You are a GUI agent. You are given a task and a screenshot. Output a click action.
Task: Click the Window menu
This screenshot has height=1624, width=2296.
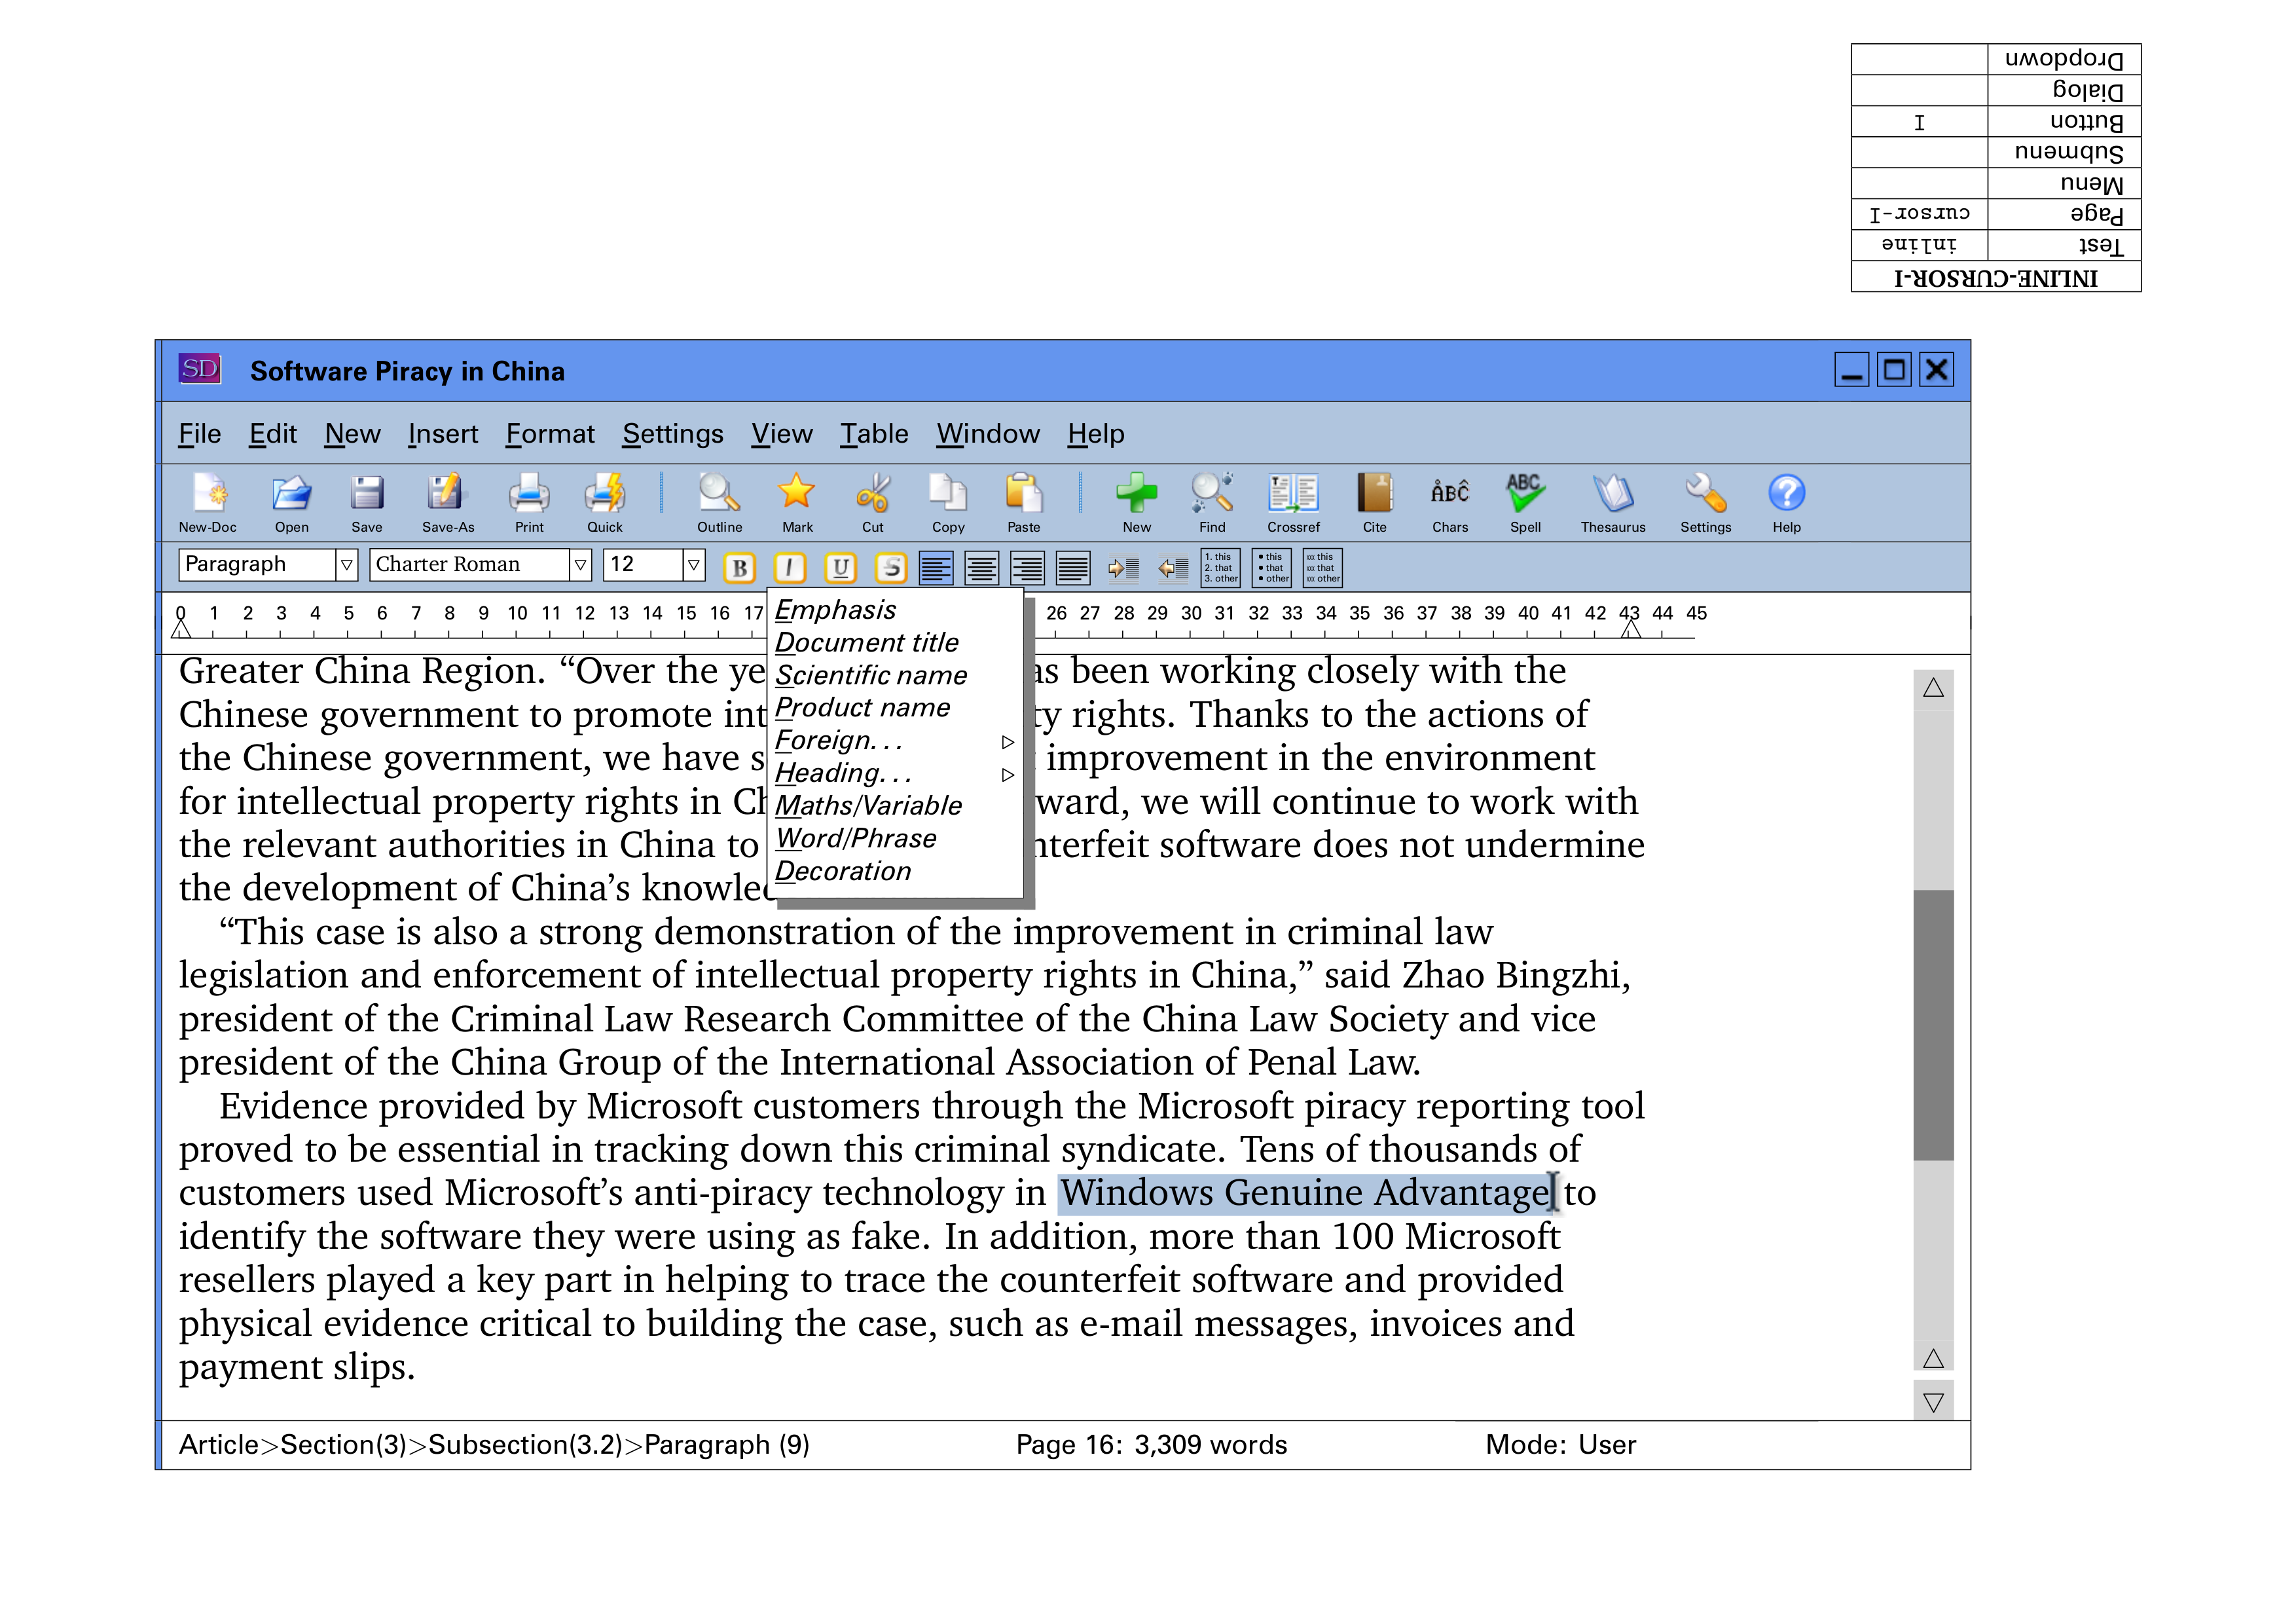click(988, 434)
